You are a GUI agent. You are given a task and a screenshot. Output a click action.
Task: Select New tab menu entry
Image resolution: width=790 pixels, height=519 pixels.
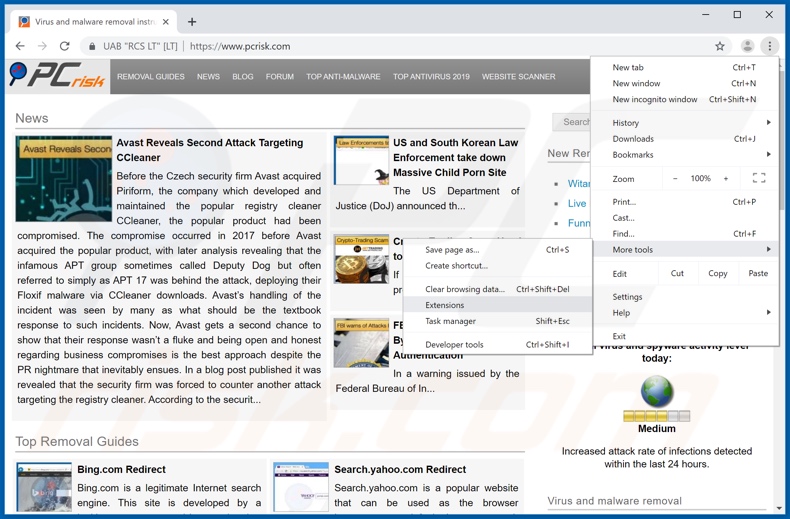tap(684, 67)
